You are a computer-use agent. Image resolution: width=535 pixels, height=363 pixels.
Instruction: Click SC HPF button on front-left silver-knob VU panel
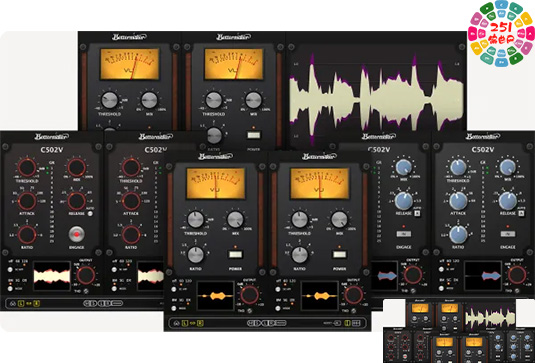174,289
